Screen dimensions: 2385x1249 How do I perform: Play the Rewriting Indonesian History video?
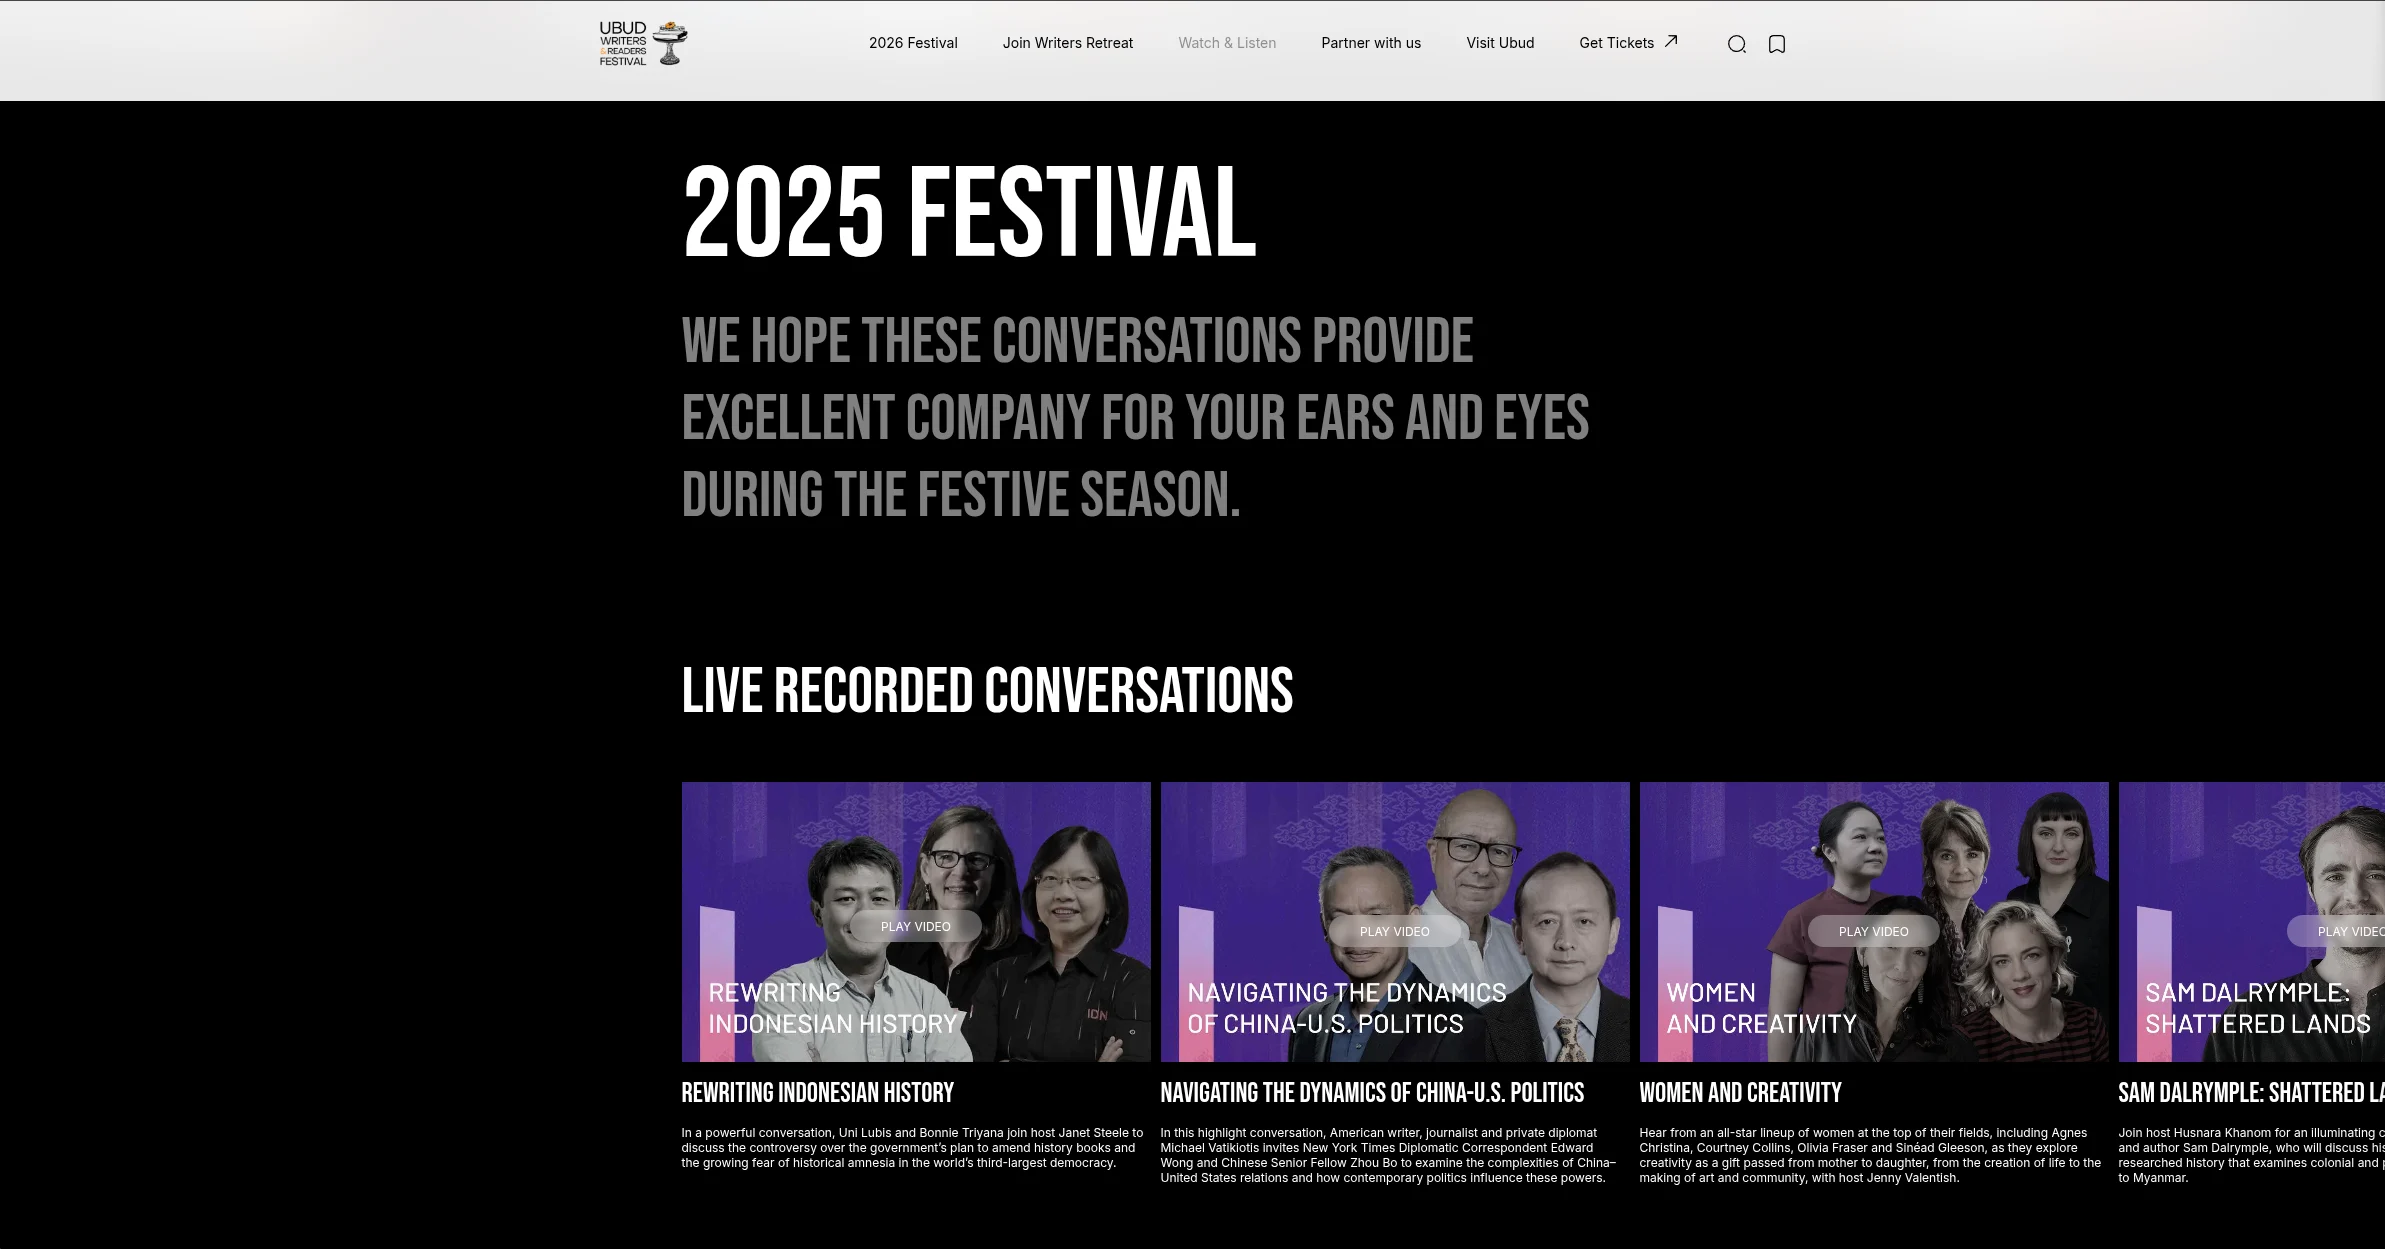tap(916, 926)
